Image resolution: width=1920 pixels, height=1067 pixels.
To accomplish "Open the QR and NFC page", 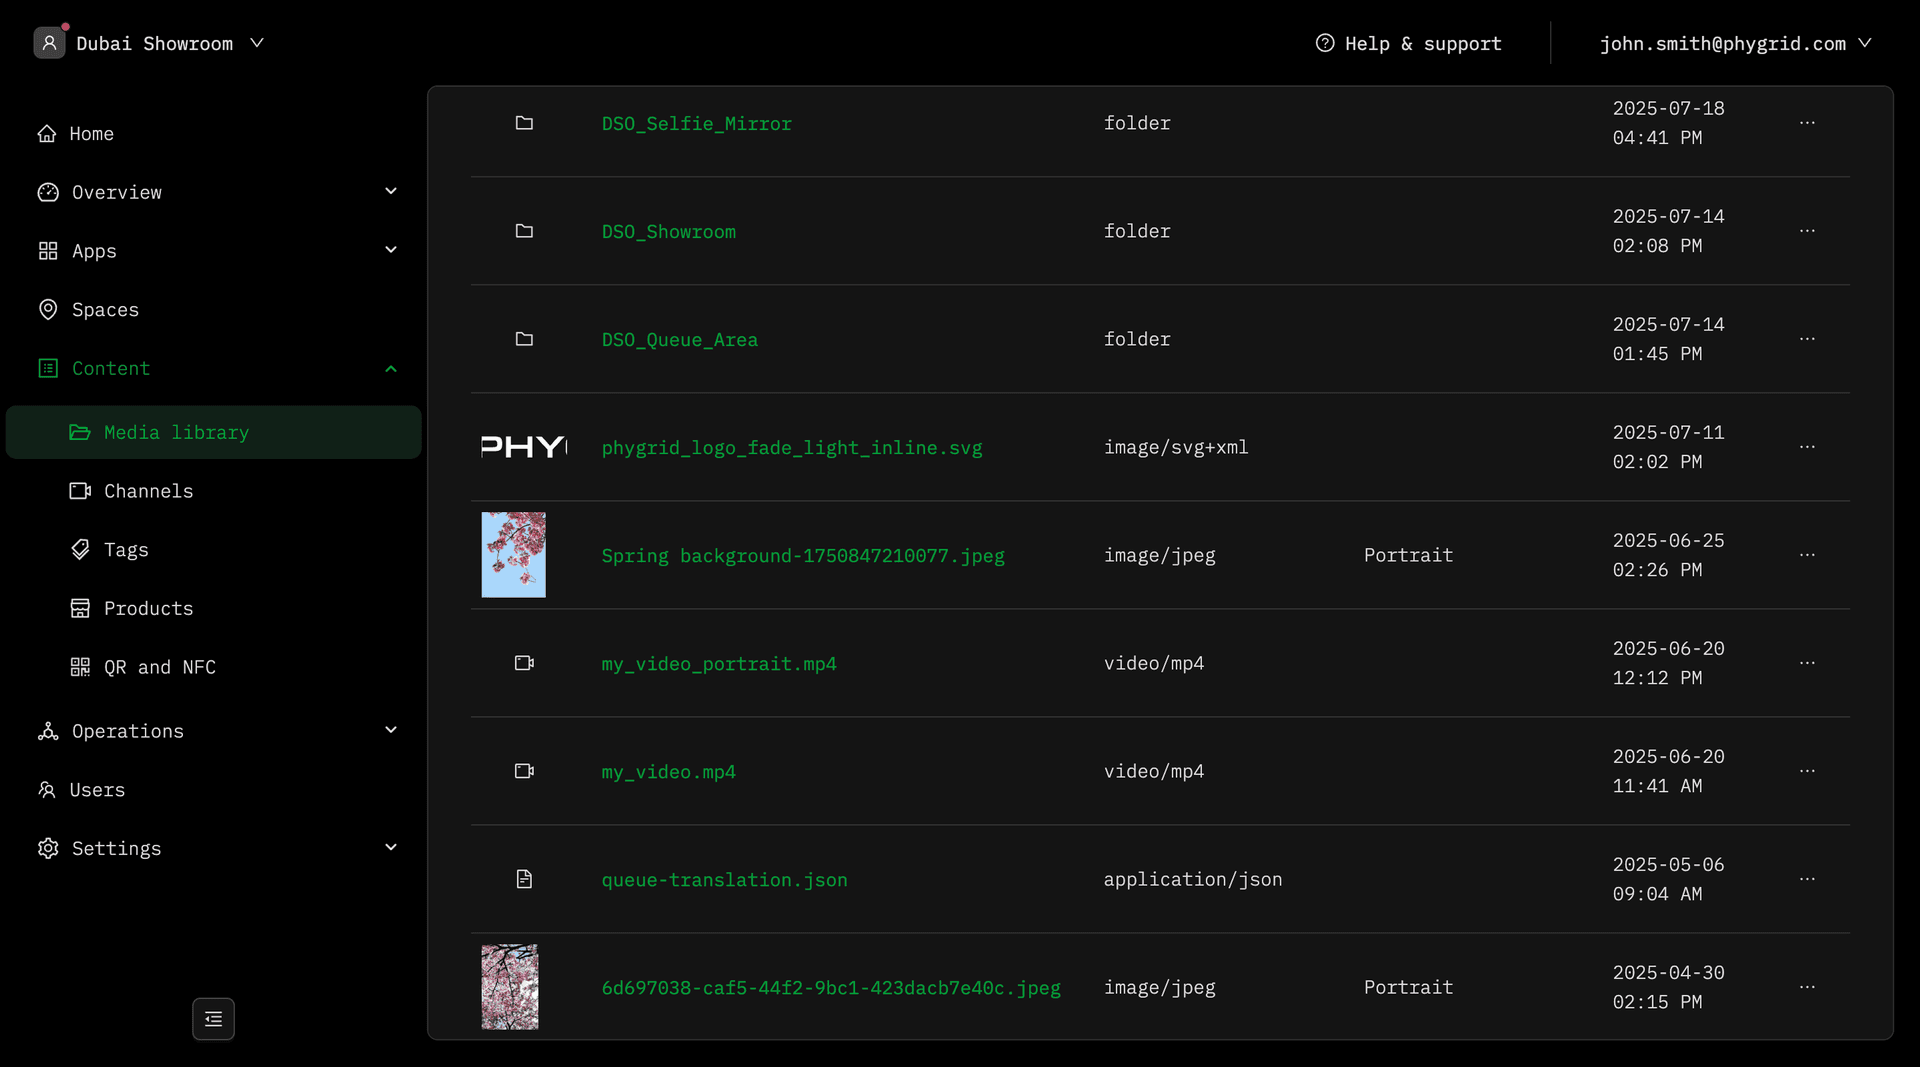I will (x=159, y=667).
